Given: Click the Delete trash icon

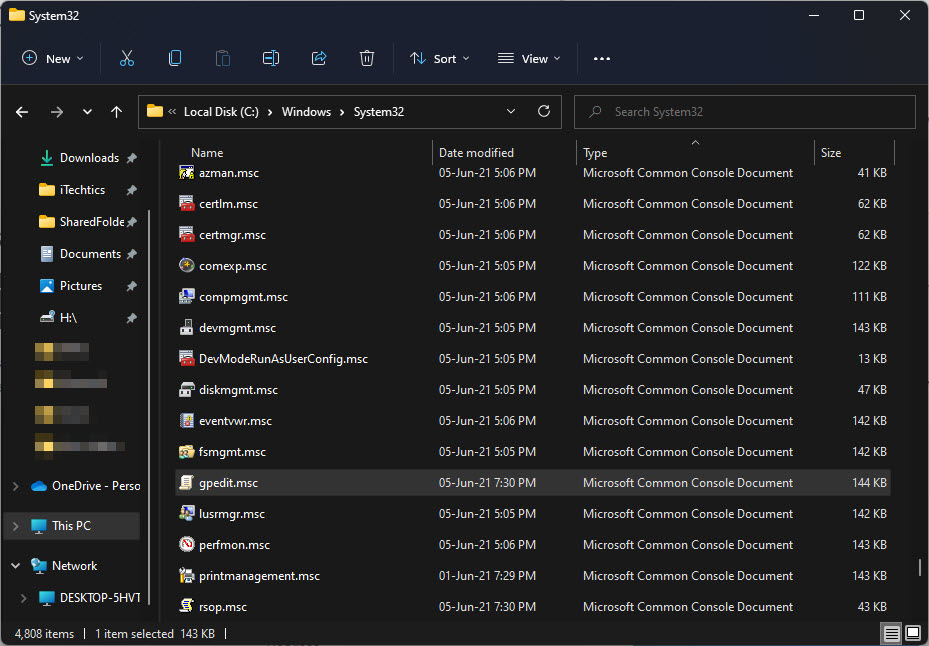Looking at the screenshot, I should (367, 58).
